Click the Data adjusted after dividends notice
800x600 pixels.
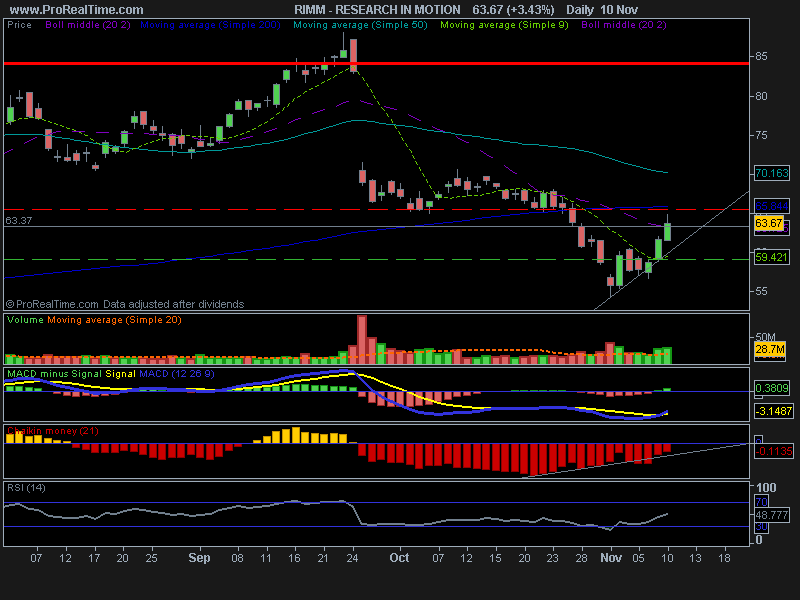173,304
